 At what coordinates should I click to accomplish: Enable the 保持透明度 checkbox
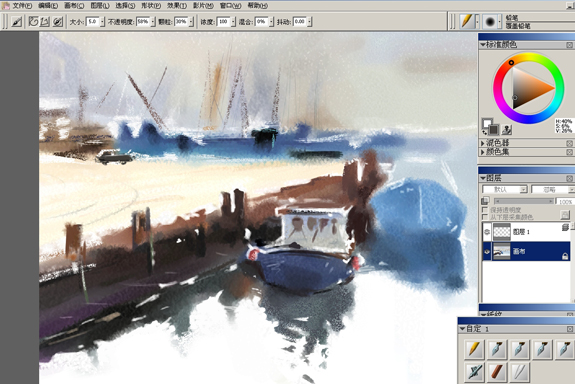coord(485,210)
